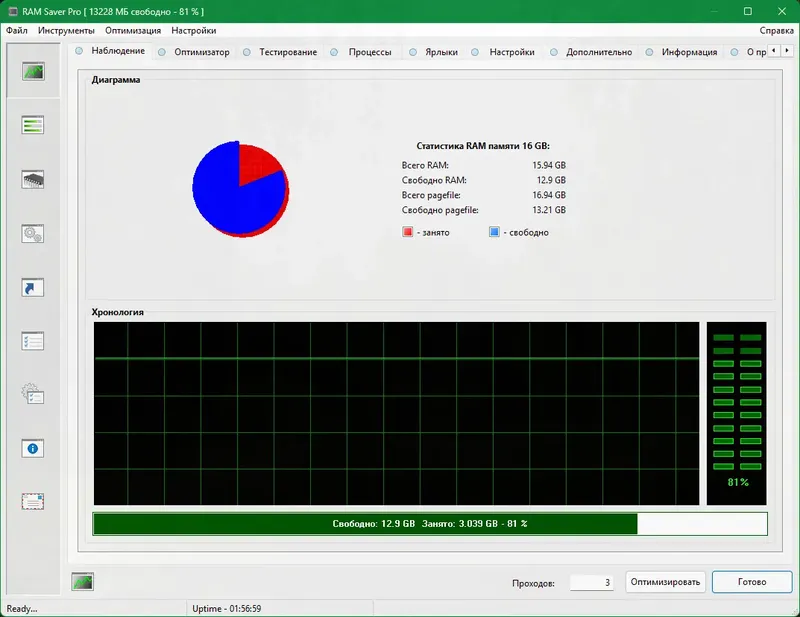Open the shortcuts arrow icon in sidebar

(35, 287)
